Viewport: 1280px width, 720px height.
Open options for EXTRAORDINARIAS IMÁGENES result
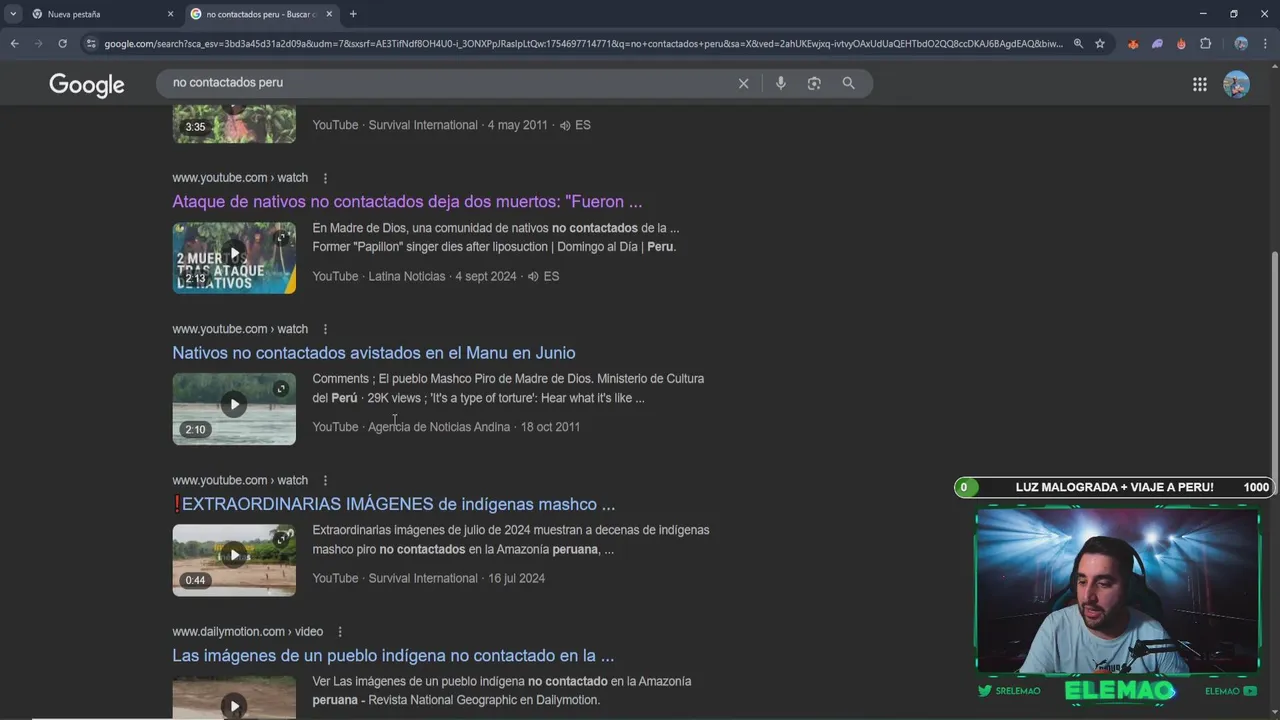tap(325, 480)
